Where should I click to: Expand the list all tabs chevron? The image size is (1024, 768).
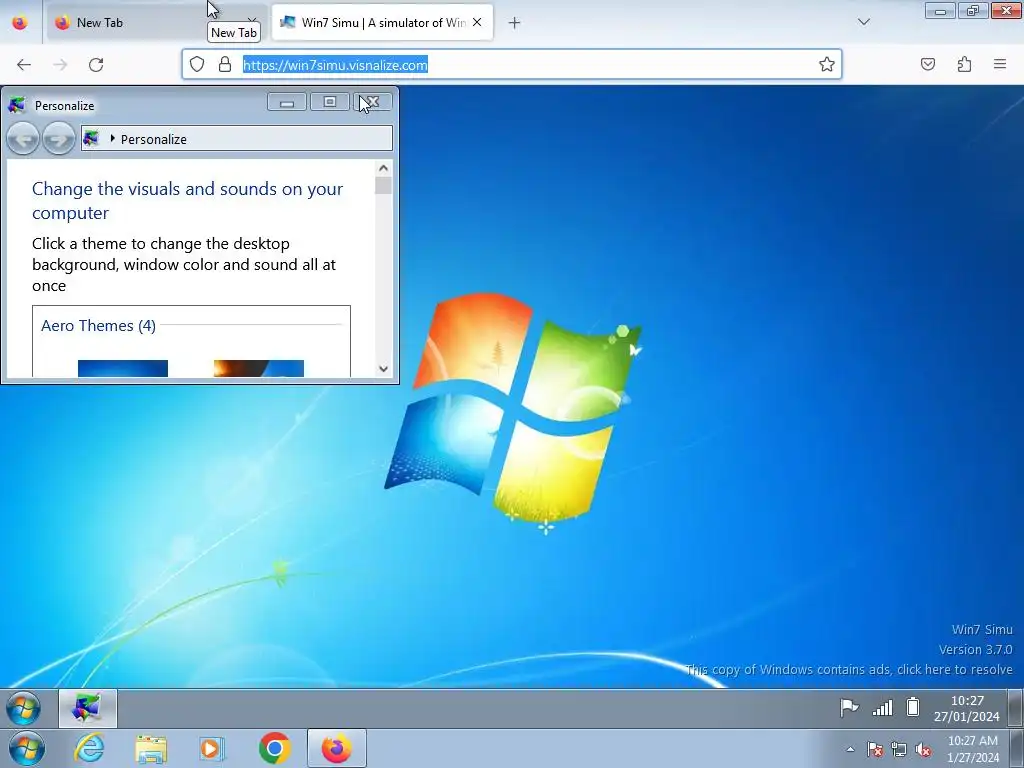[863, 22]
